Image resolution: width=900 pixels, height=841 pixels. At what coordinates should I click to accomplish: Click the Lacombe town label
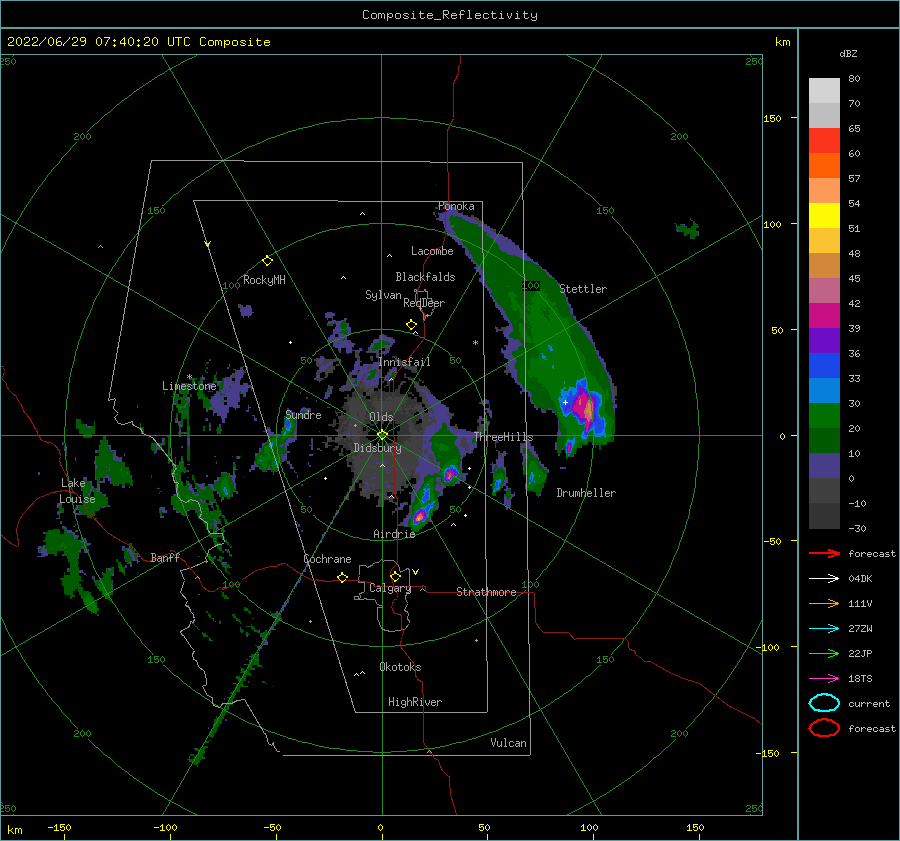pos(432,251)
